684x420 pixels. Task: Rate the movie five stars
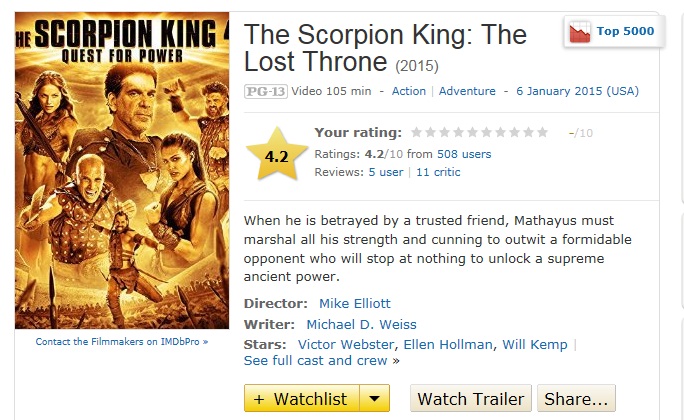473,132
